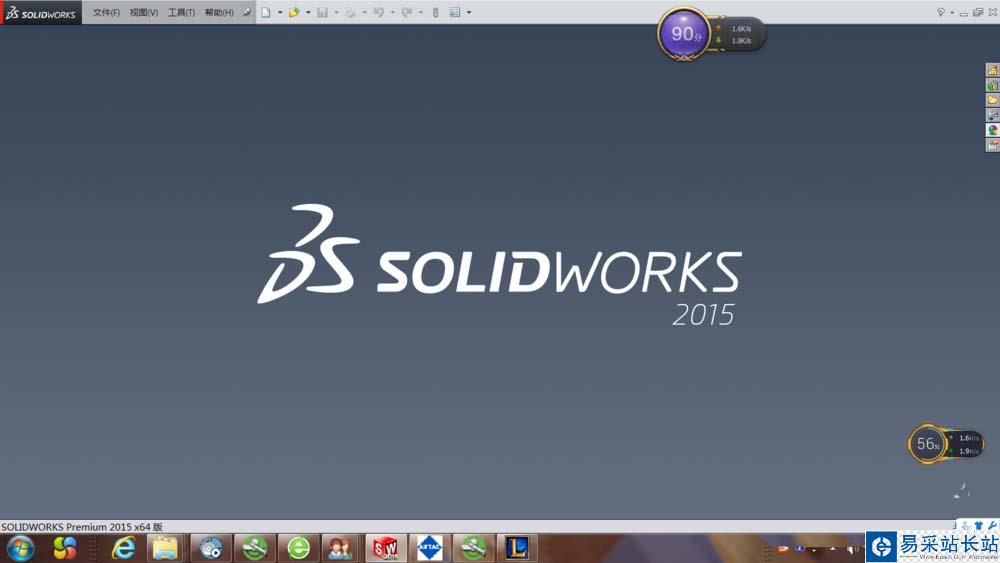
Task: Open Custom Properties task pane tab
Action: (992, 145)
